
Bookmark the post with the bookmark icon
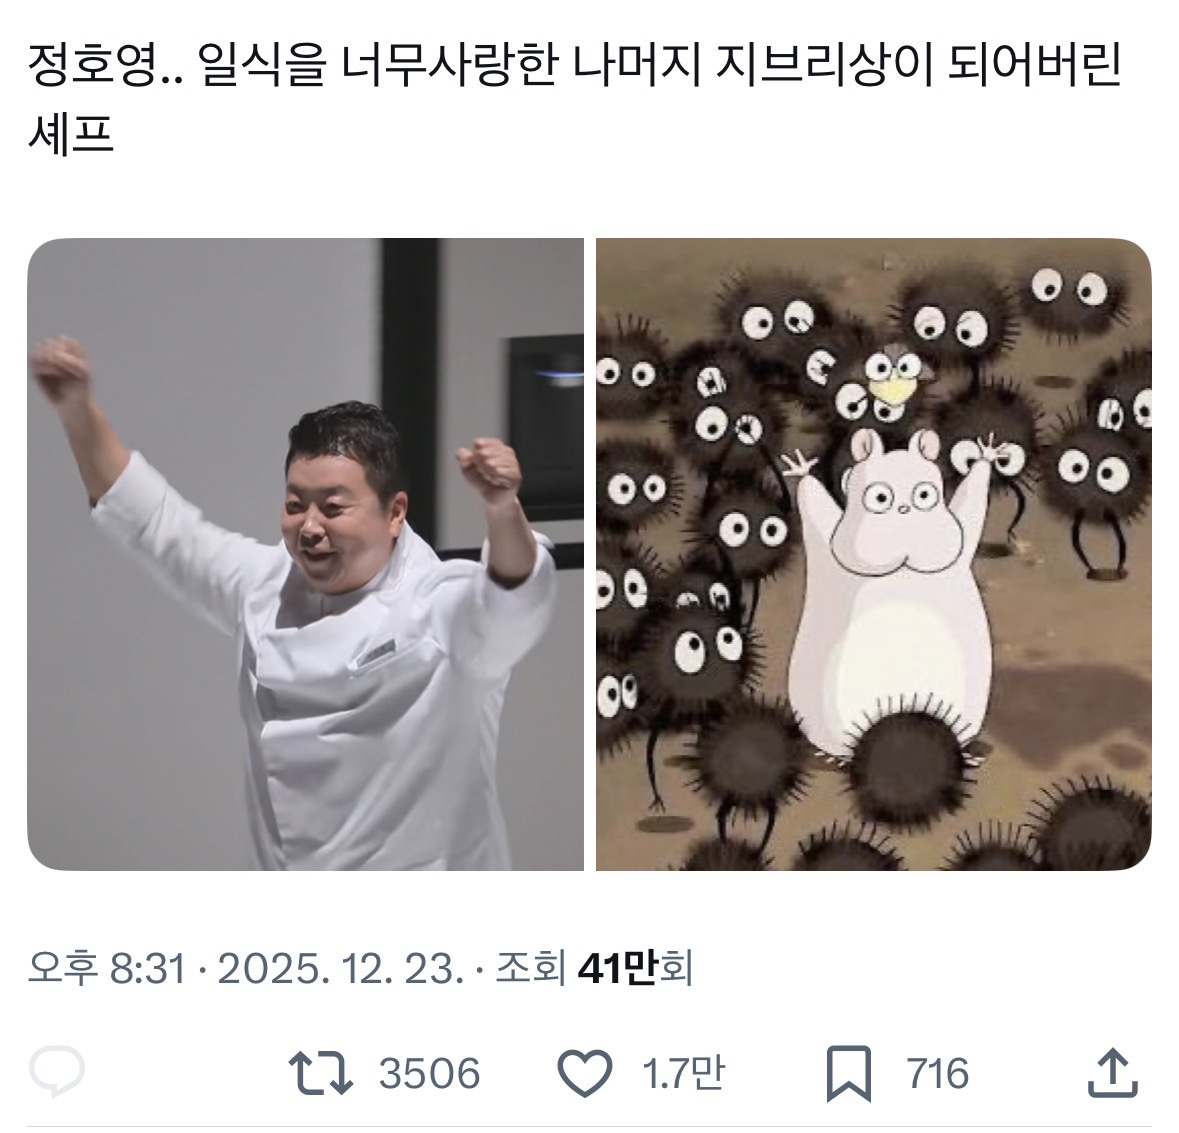[849, 1074]
